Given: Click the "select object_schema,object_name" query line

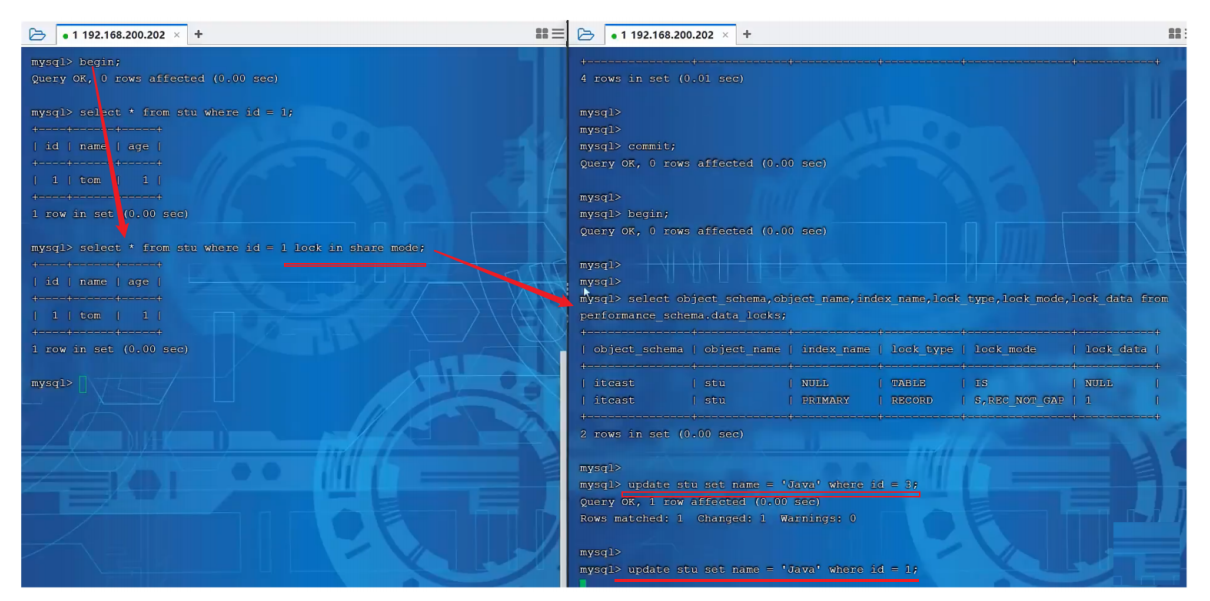Looking at the screenshot, I should (898, 298).
